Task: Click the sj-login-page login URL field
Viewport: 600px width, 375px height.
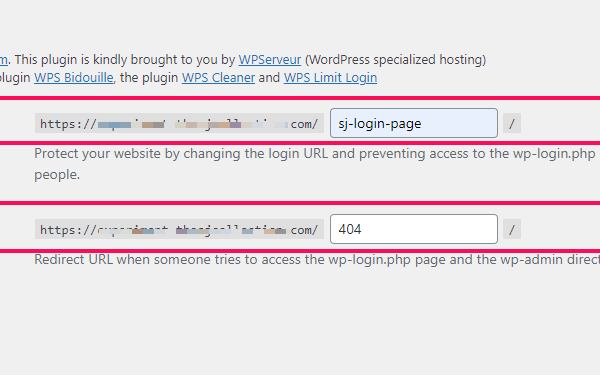Action: pyautogui.click(x=414, y=123)
